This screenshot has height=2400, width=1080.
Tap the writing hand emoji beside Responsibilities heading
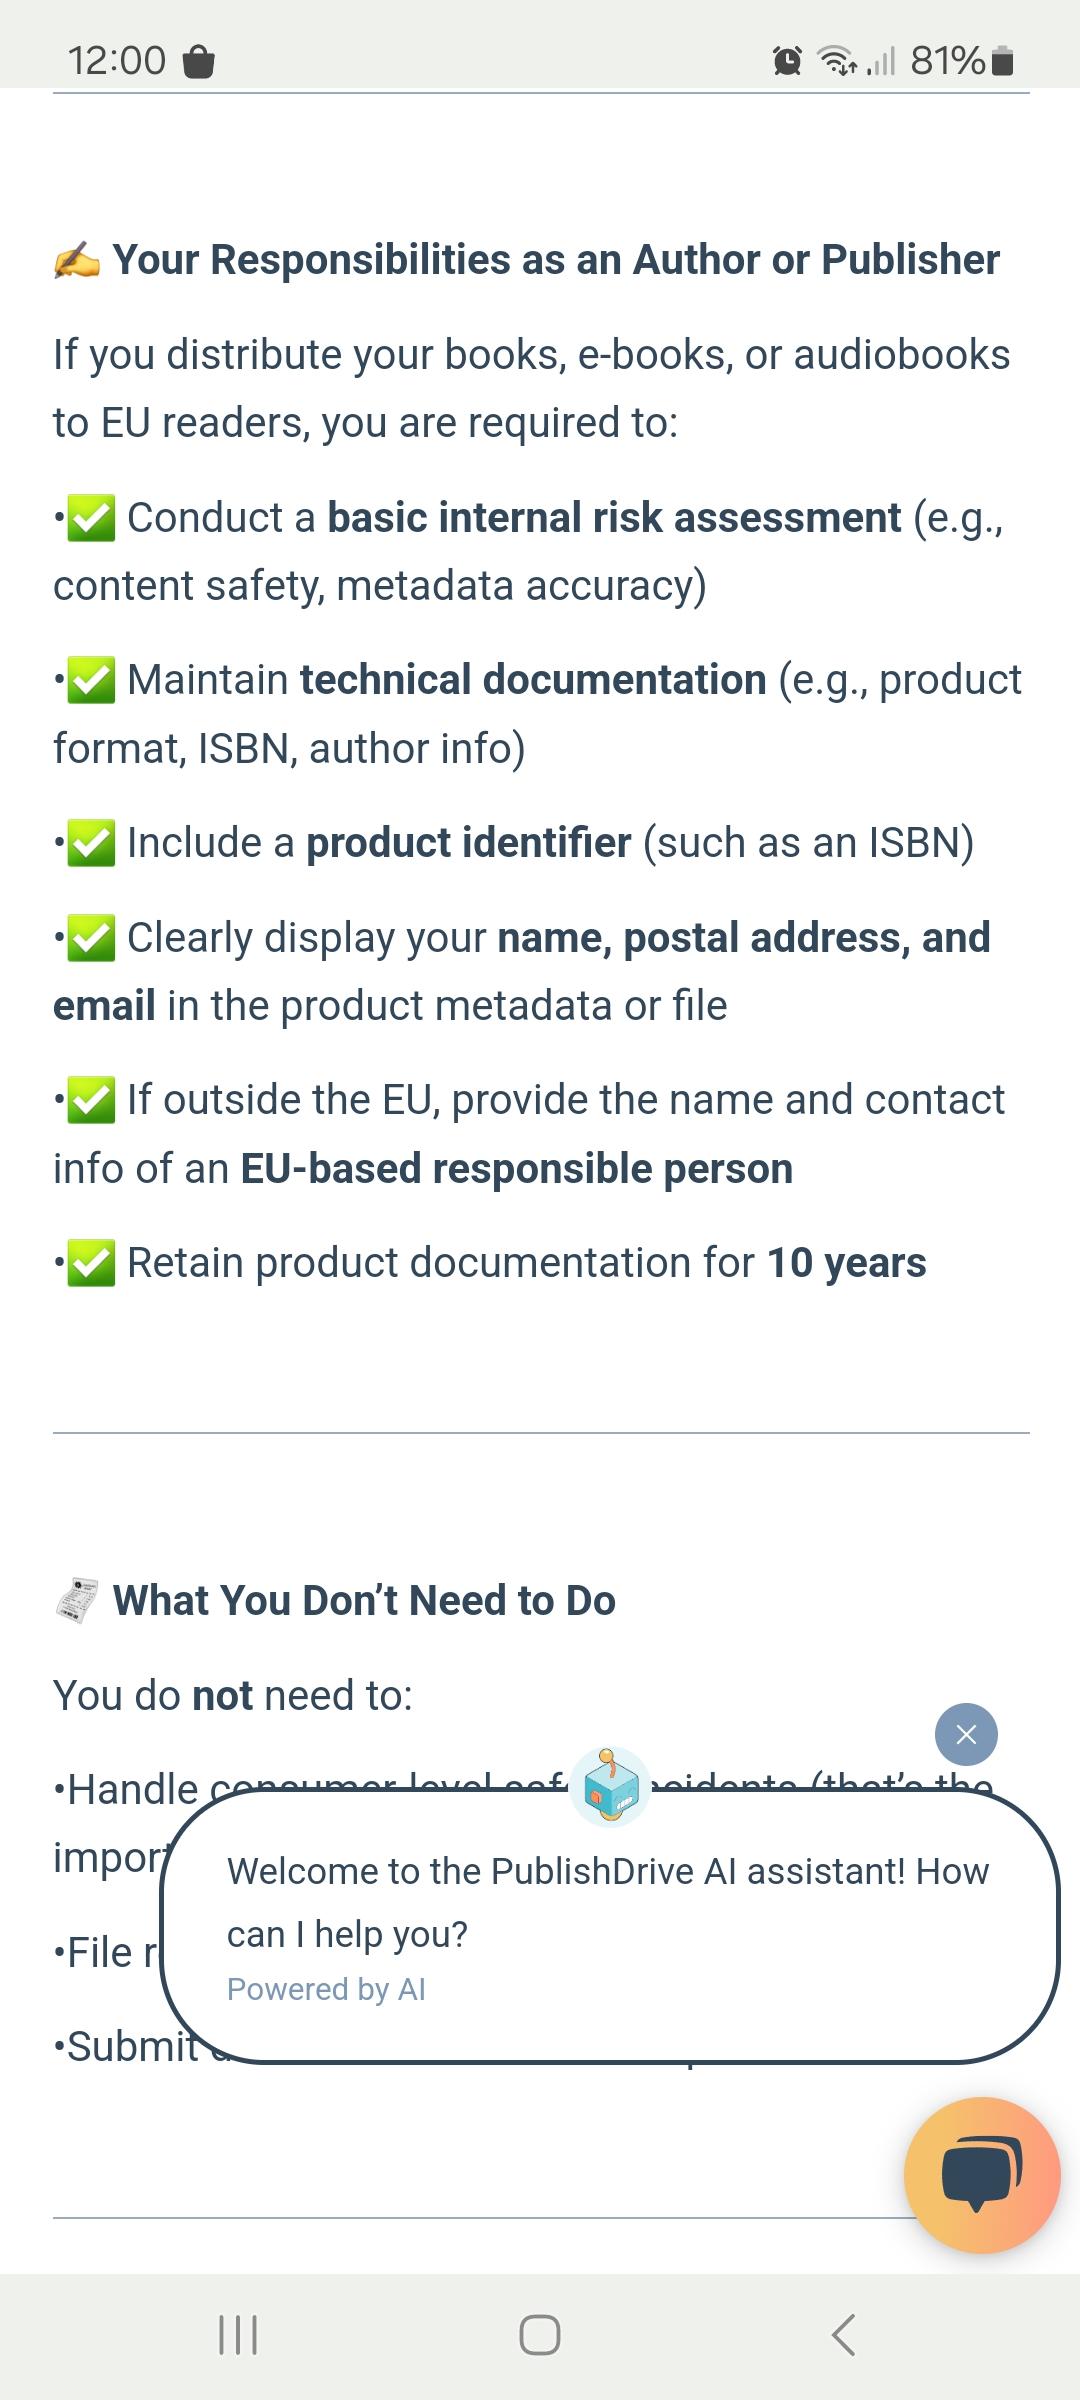coord(77,260)
